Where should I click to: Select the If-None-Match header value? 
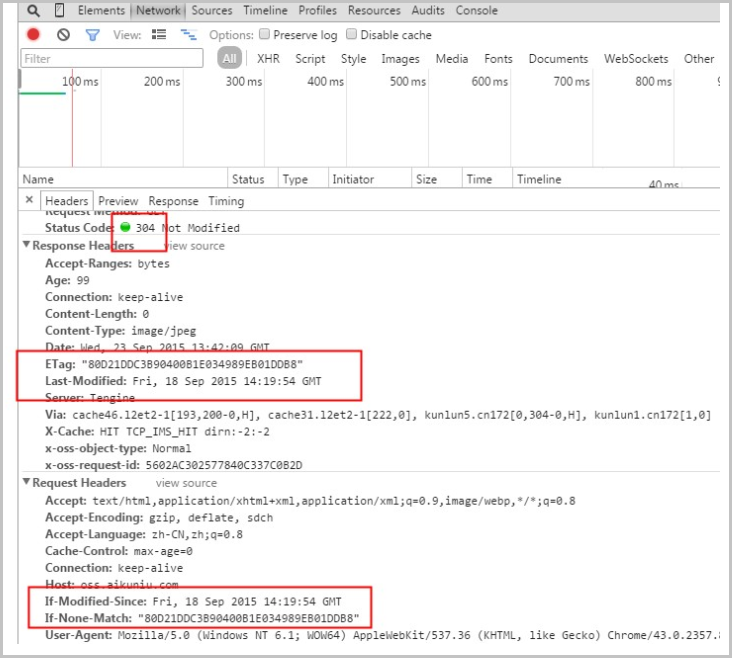tap(249, 618)
